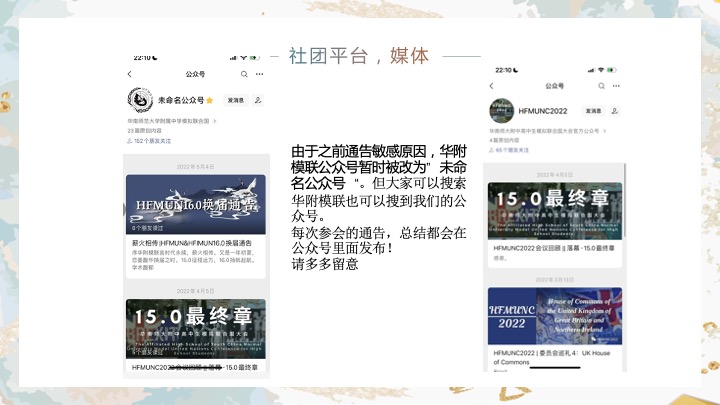Click the HFMUNC2022 account avatar
Screen dimensions: 720x405
(501, 111)
